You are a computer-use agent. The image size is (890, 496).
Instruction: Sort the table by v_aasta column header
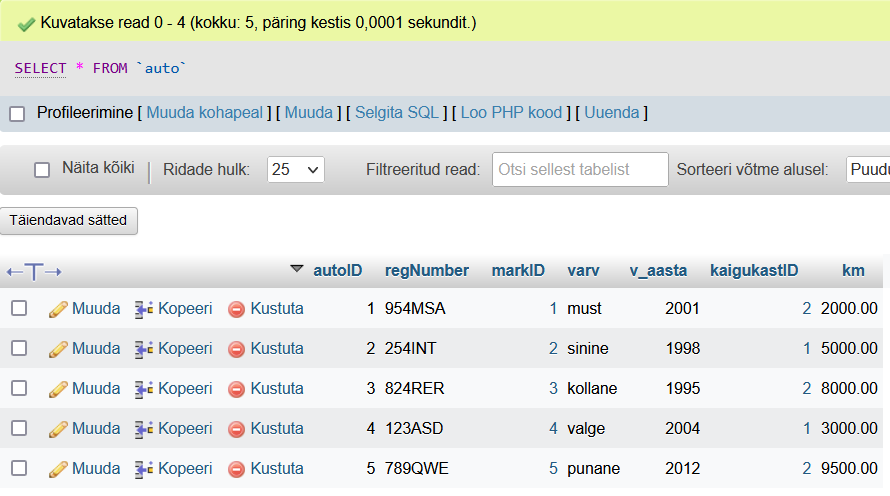[x=658, y=271]
